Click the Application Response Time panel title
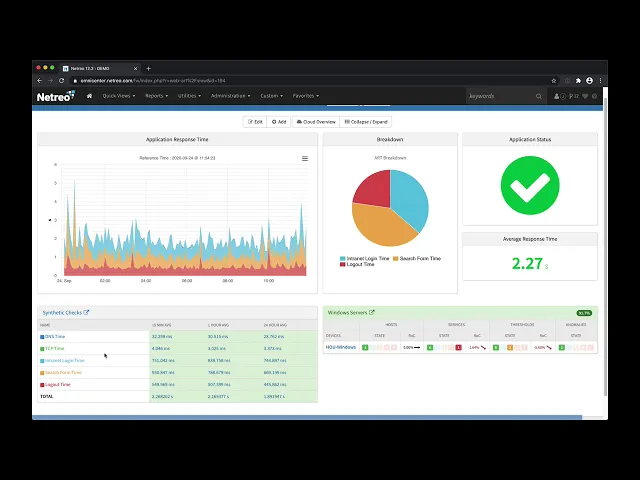Image resolution: width=640 pixels, height=480 pixels. point(177,140)
